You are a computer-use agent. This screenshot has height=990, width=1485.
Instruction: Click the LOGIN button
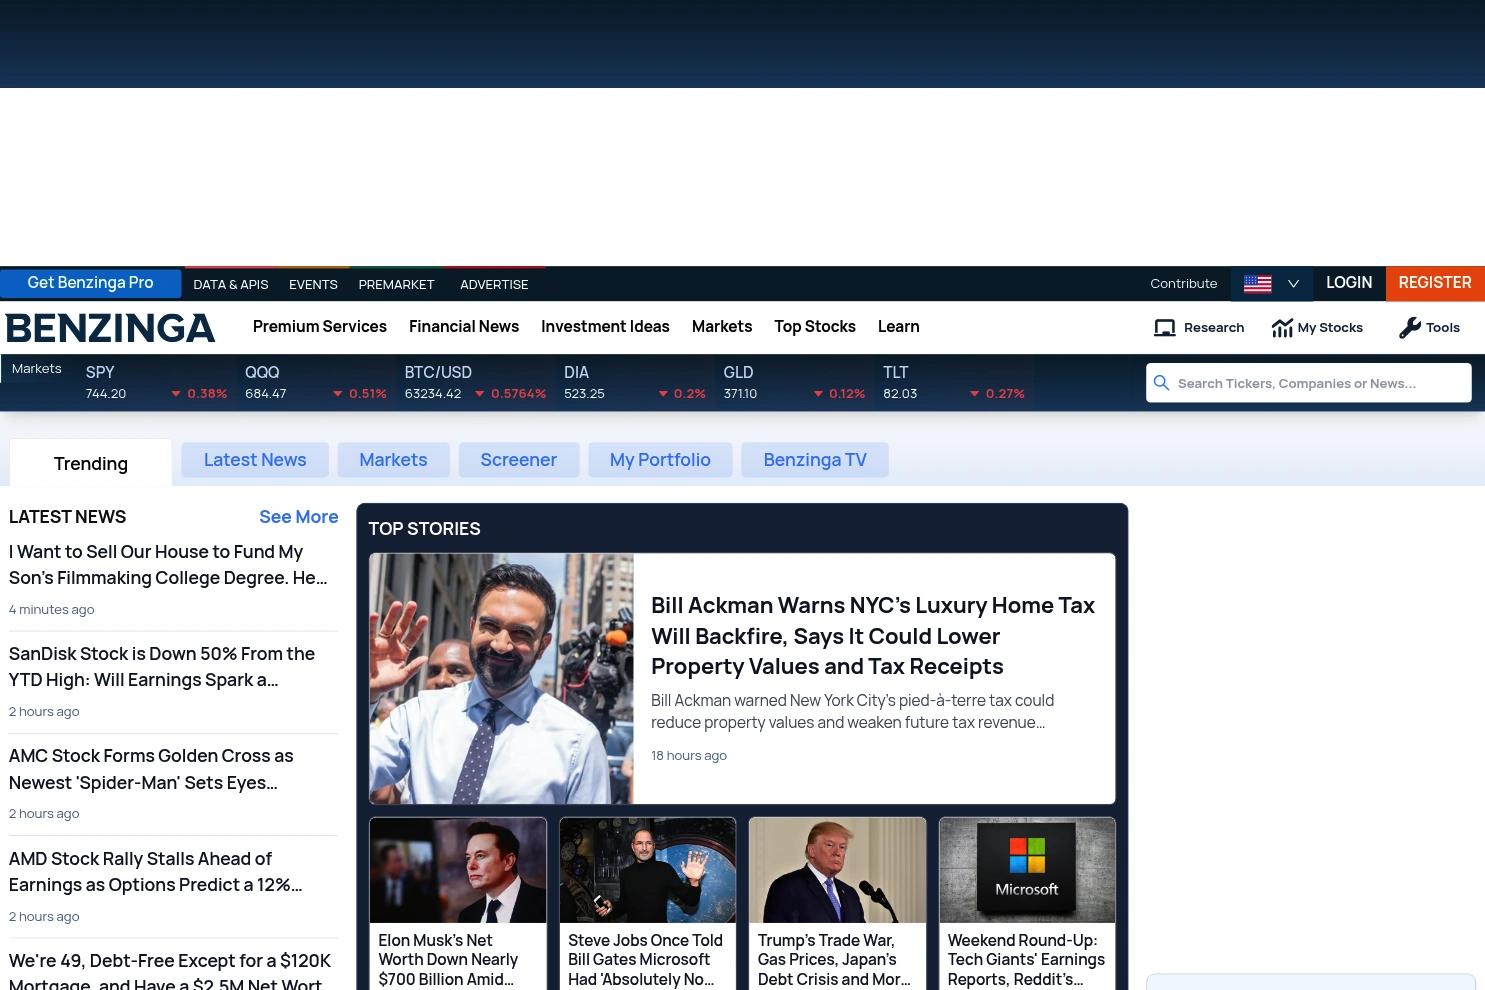click(x=1349, y=283)
